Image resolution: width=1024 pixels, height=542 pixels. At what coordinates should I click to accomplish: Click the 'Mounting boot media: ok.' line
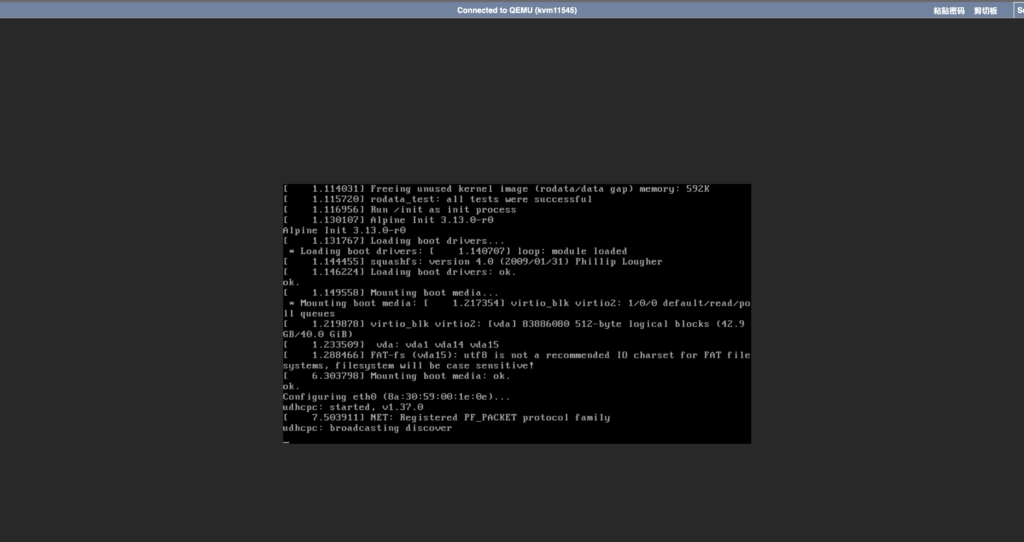(x=440, y=376)
